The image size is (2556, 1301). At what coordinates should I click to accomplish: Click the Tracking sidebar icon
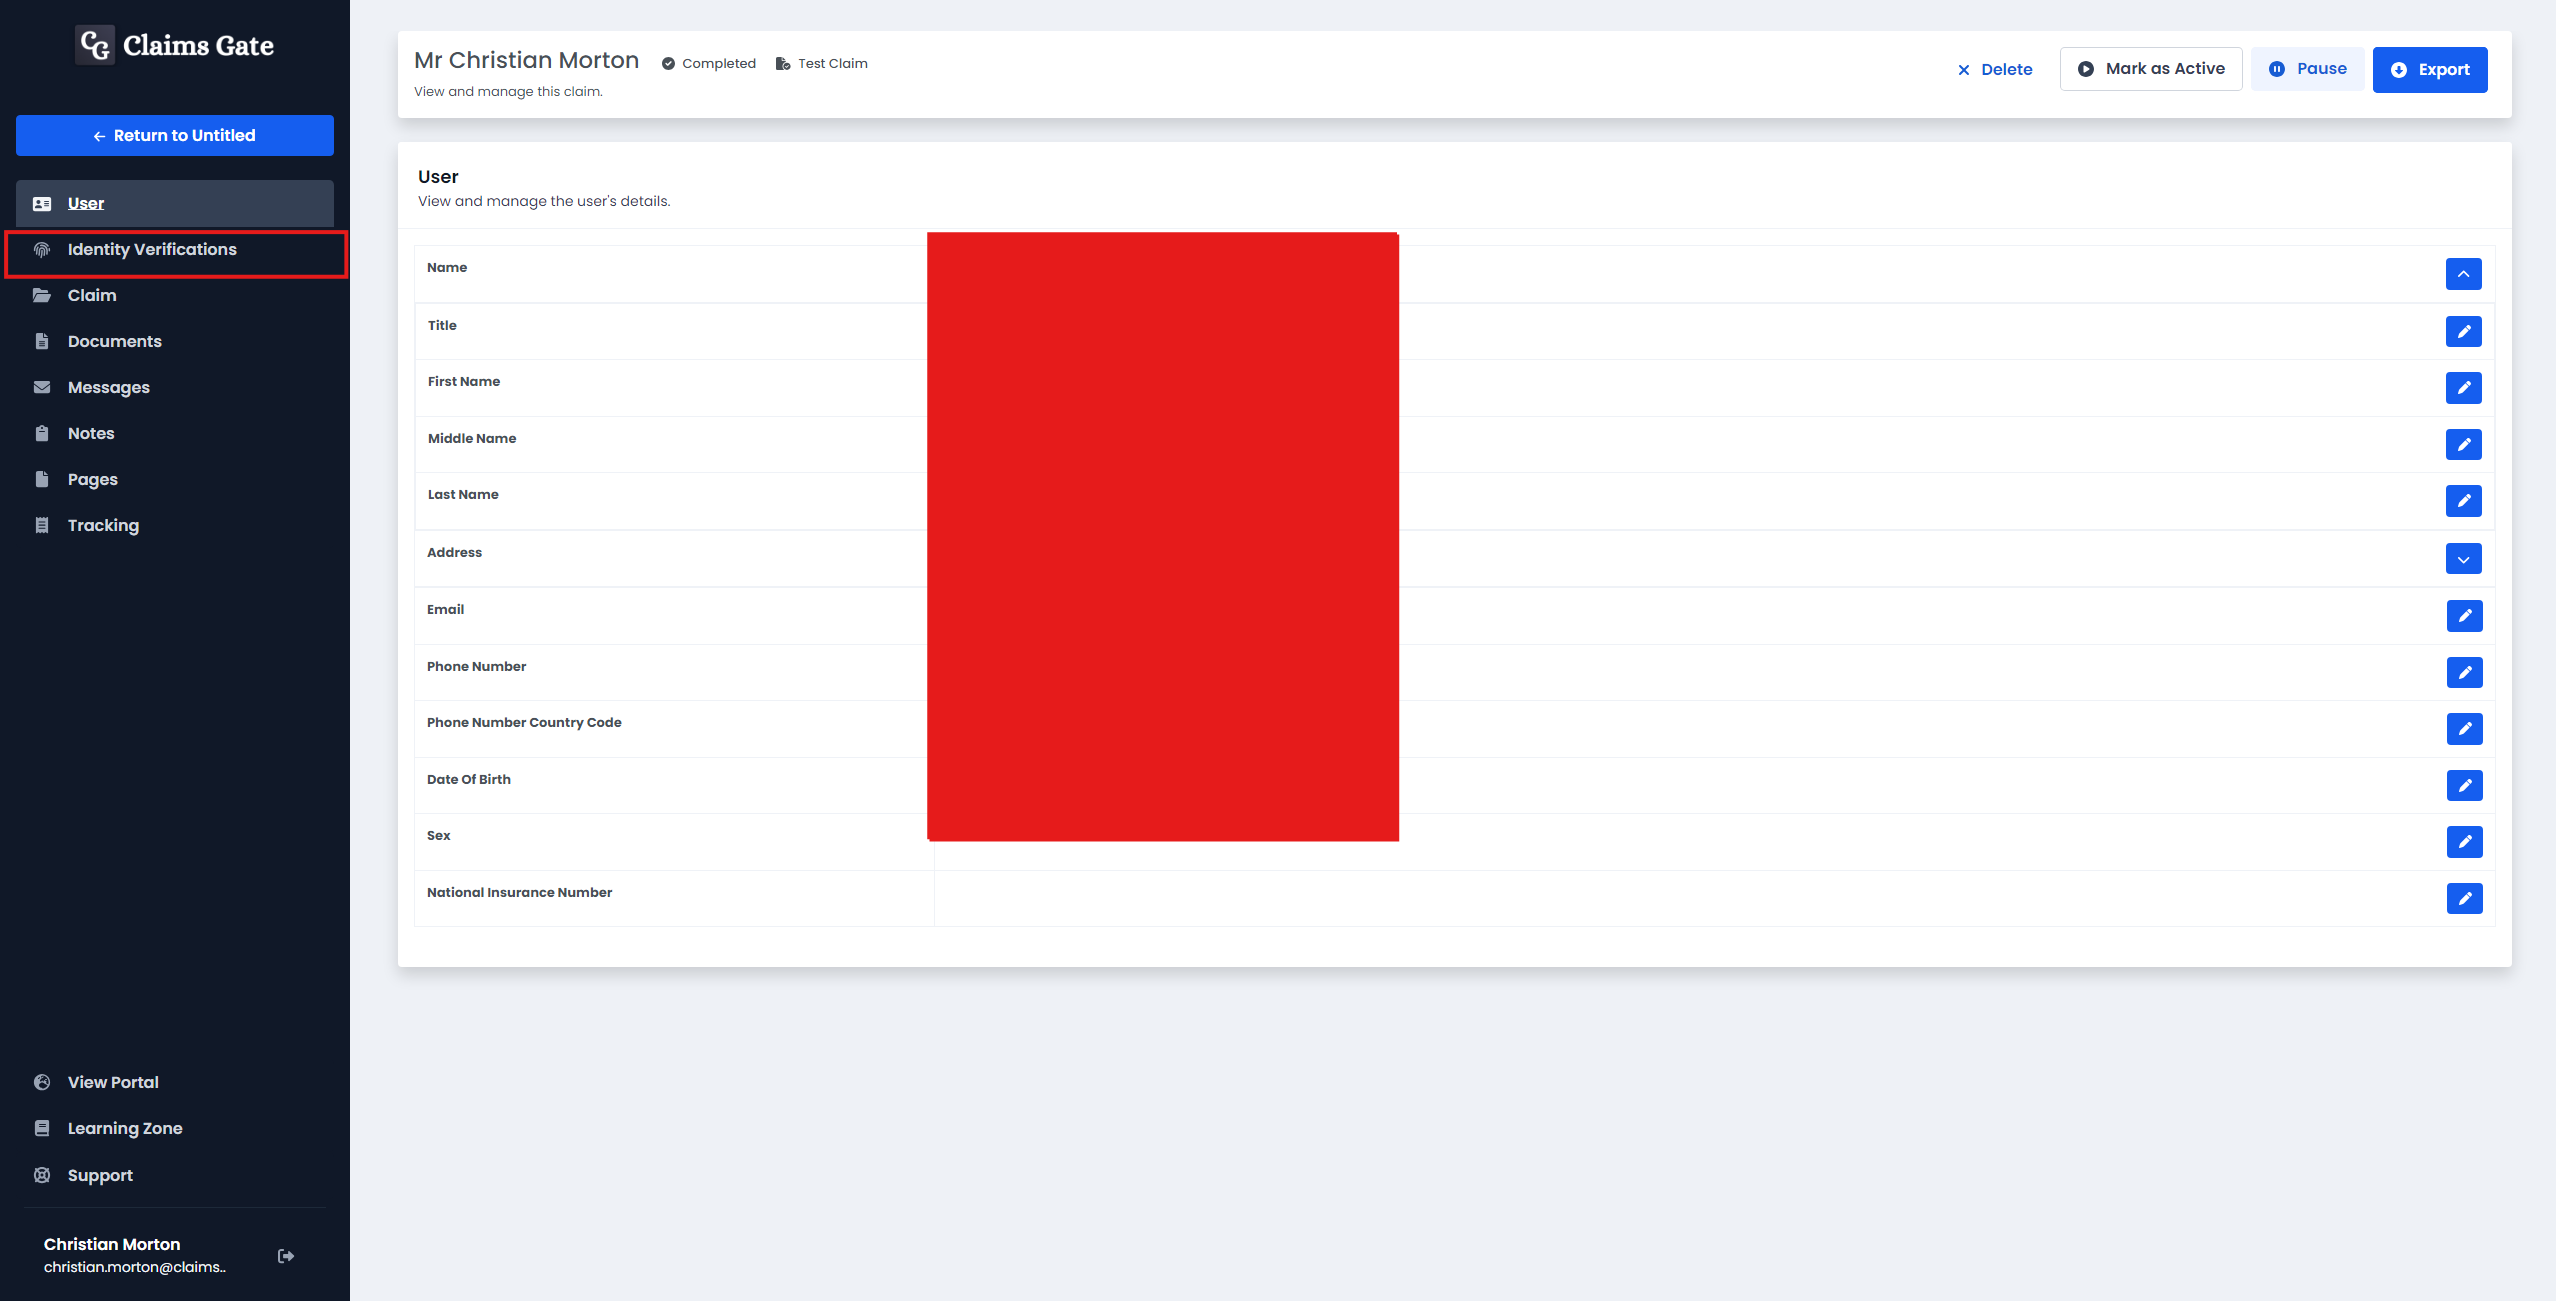(x=41, y=524)
